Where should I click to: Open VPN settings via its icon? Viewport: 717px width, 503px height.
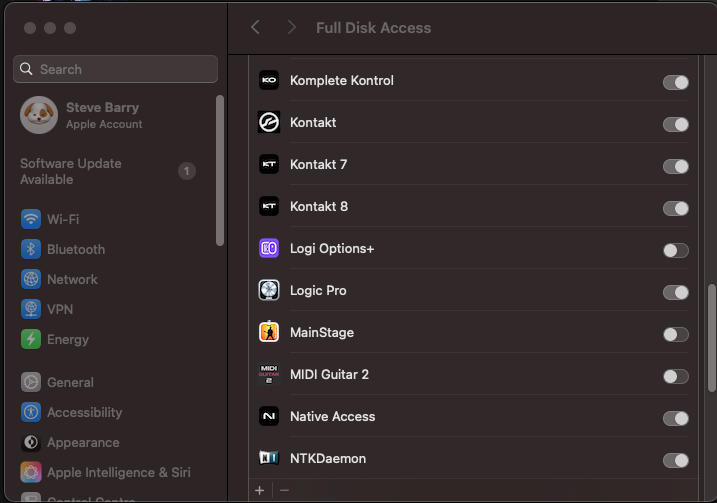coord(31,309)
